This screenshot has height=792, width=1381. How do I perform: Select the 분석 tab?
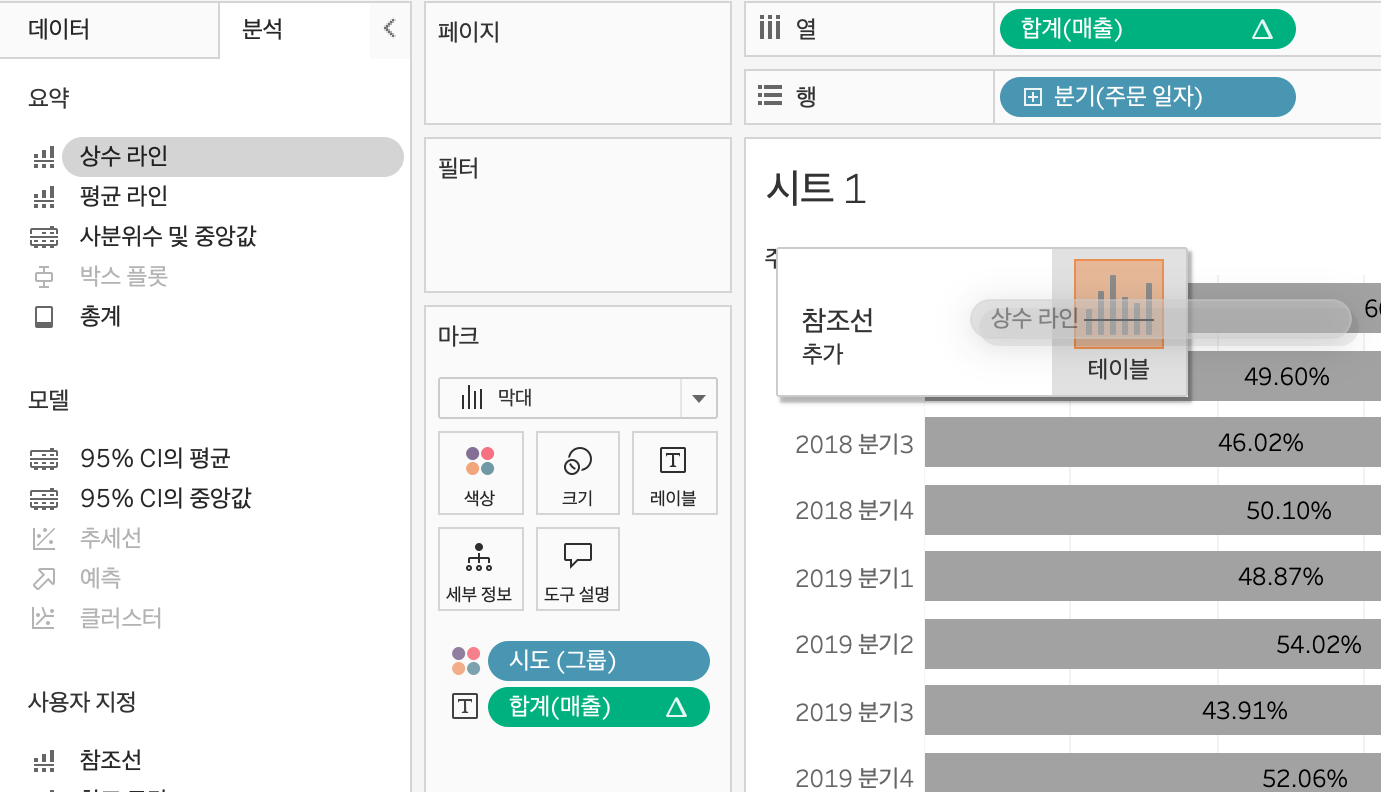[x=262, y=29]
